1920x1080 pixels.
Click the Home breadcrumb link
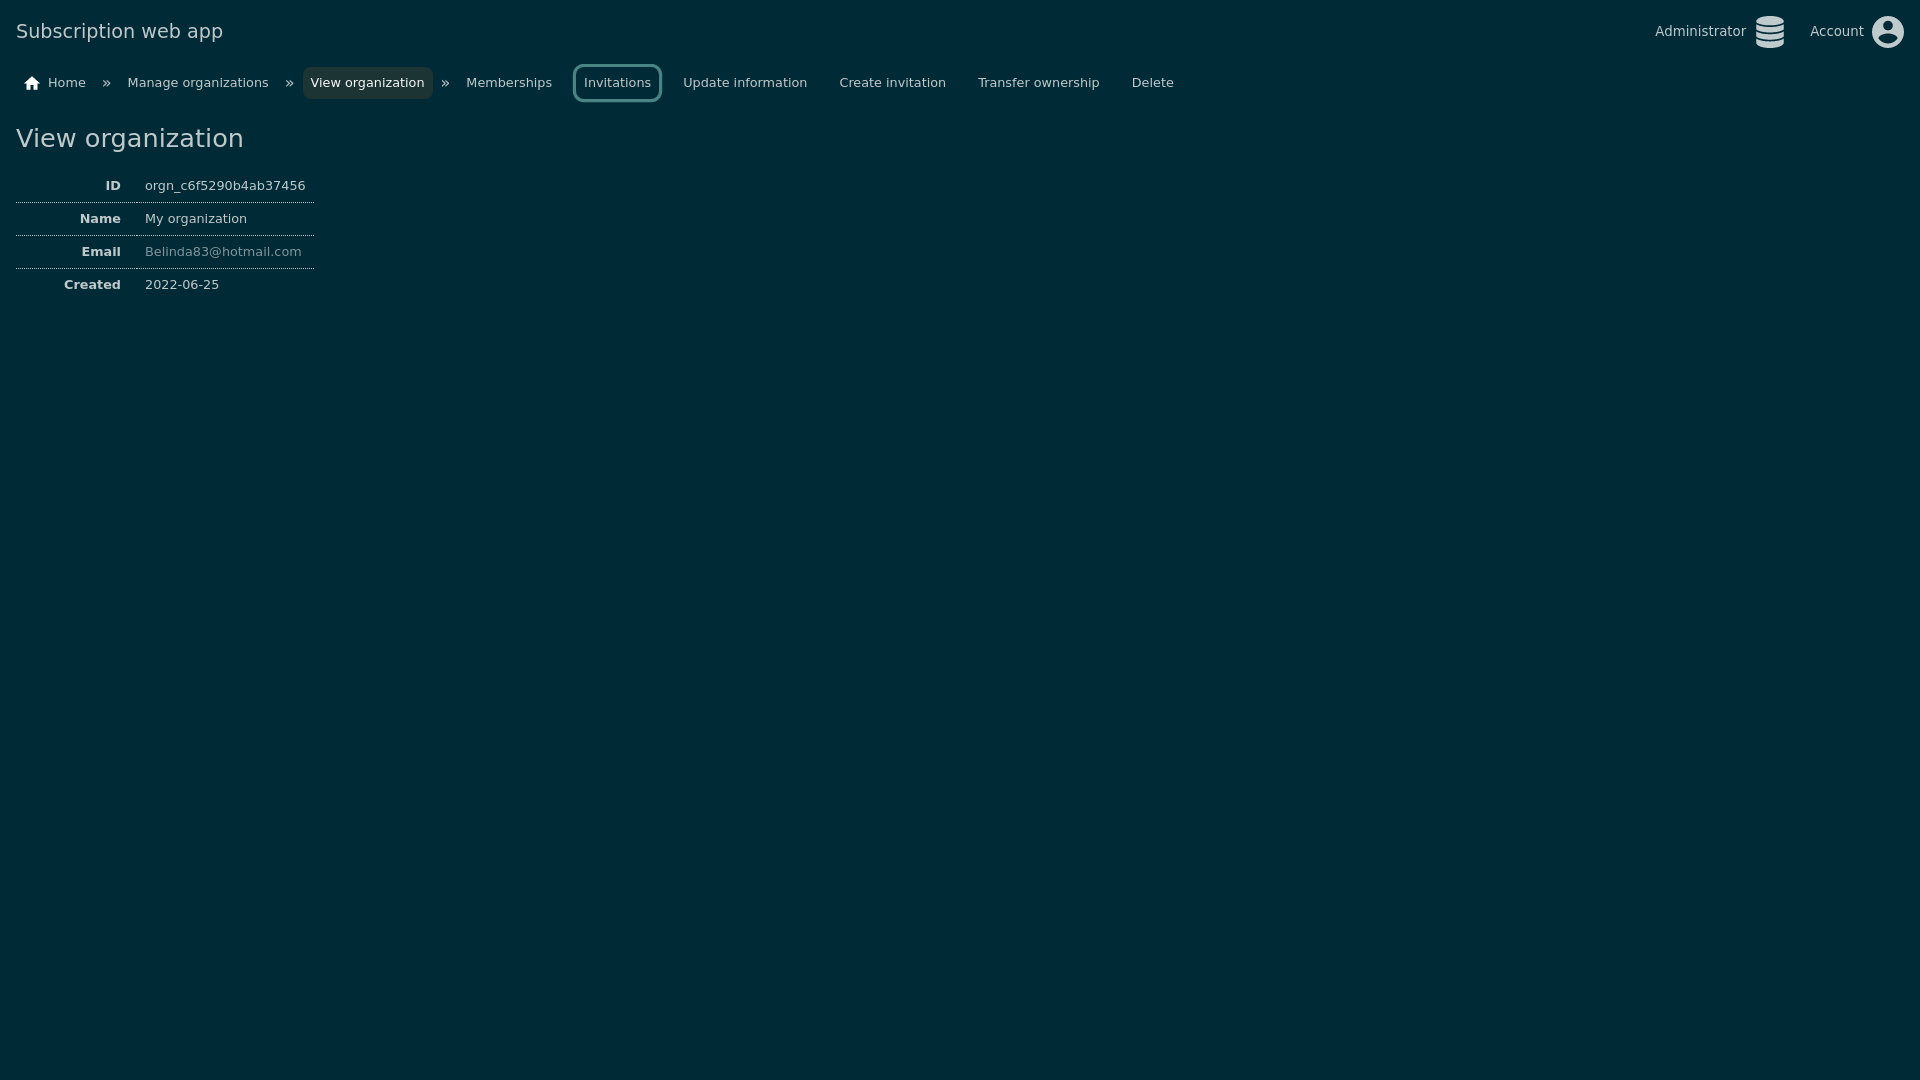pyautogui.click(x=54, y=83)
